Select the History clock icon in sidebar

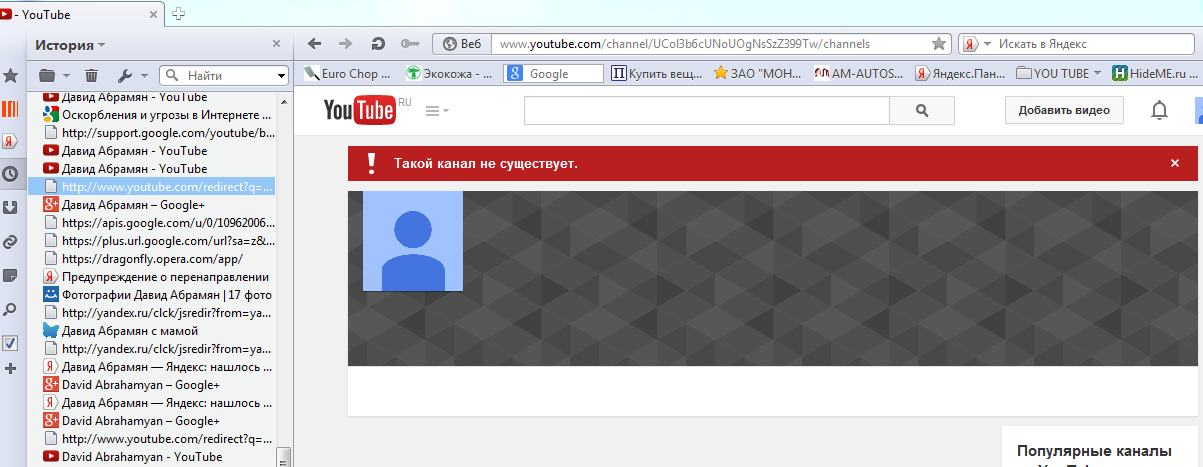[11, 174]
